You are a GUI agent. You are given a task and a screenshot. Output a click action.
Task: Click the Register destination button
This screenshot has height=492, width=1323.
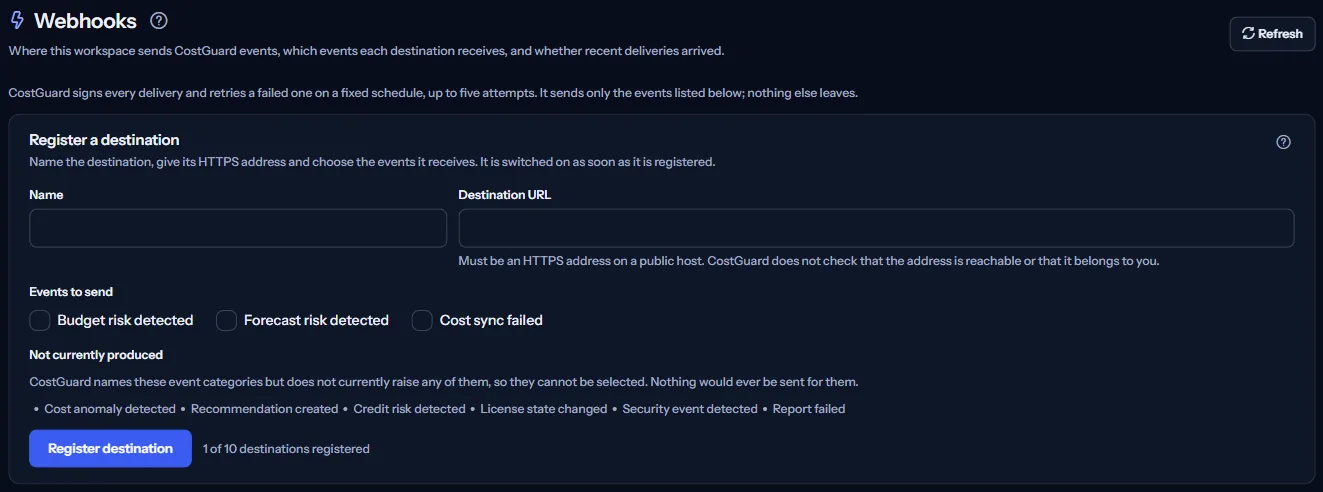pyautogui.click(x=110, y=448)
